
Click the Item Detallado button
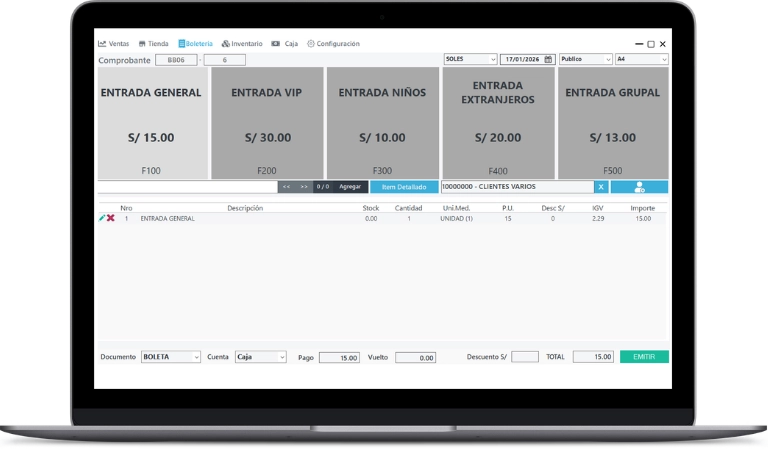(404, 187)
